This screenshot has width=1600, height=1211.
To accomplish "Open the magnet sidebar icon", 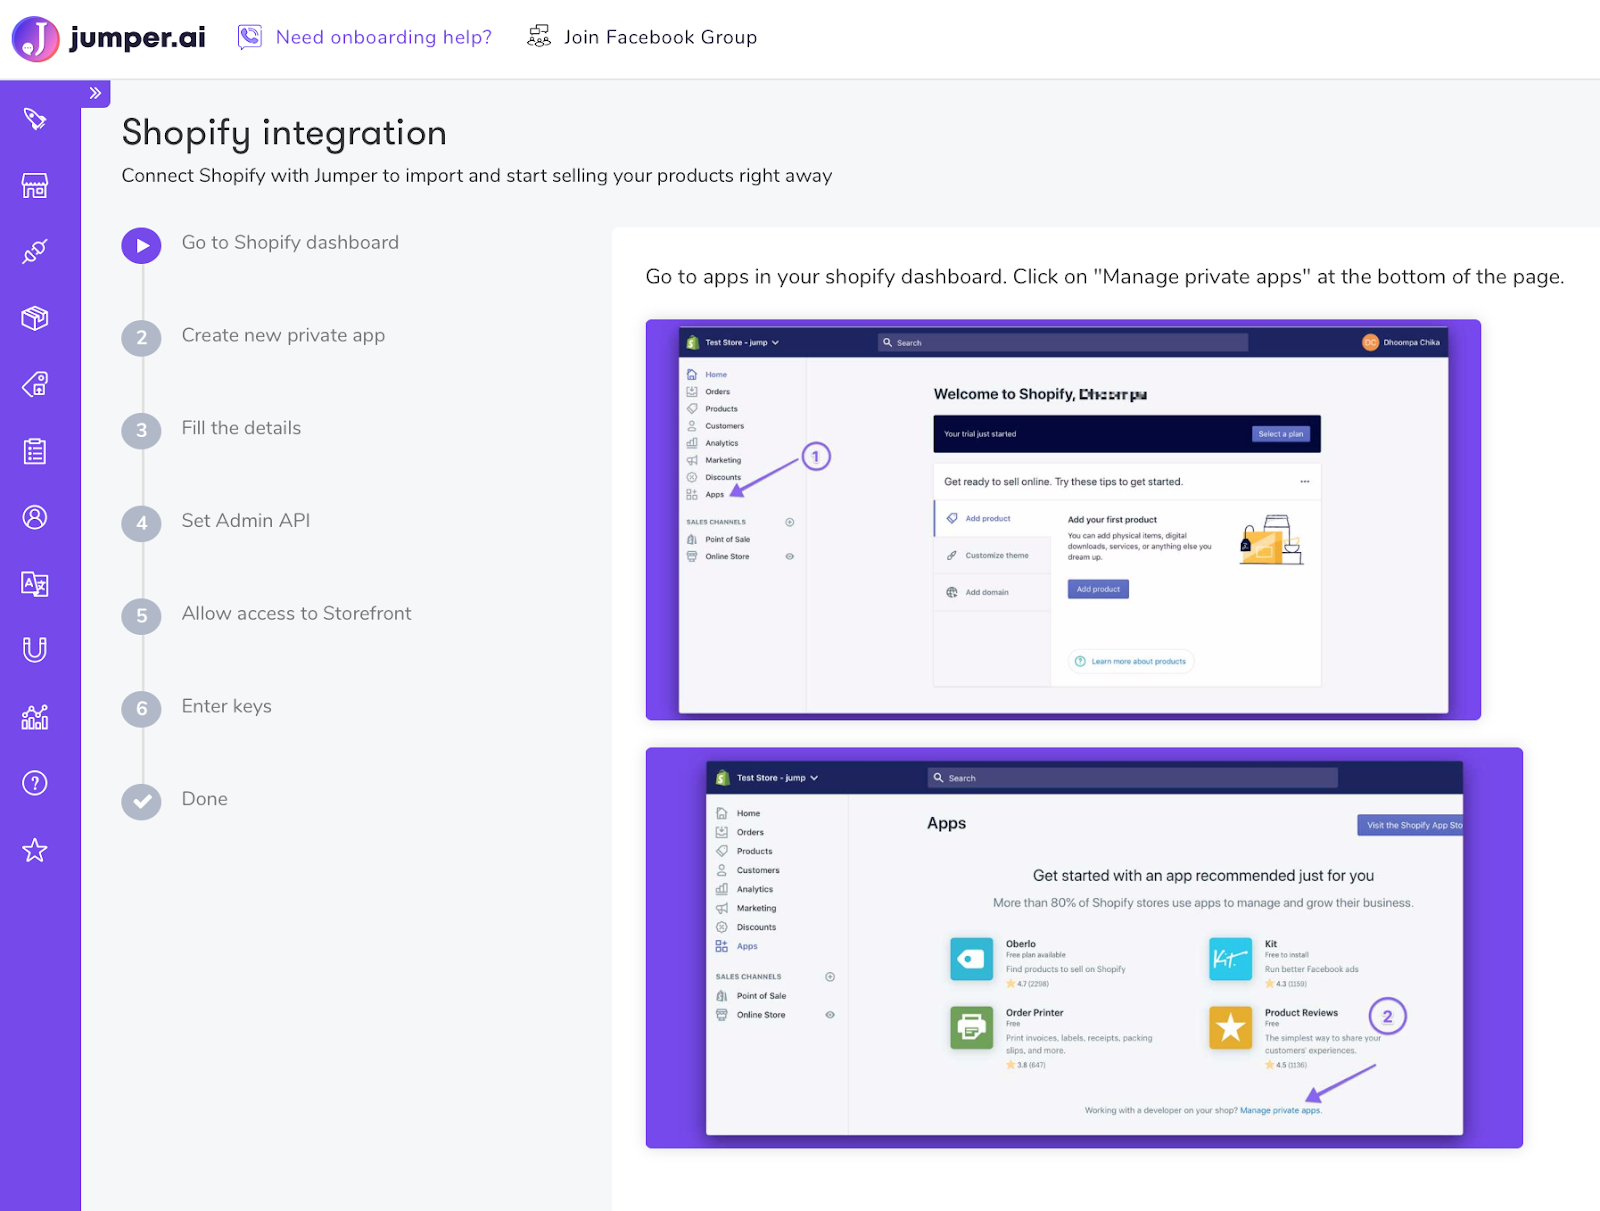I will point(35,650).
